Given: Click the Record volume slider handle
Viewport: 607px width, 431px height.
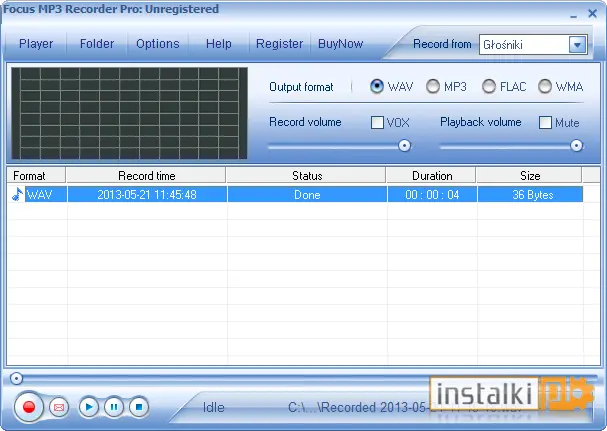Looking at the screenshot, I should pyautogui.click(x=405, y=146).
